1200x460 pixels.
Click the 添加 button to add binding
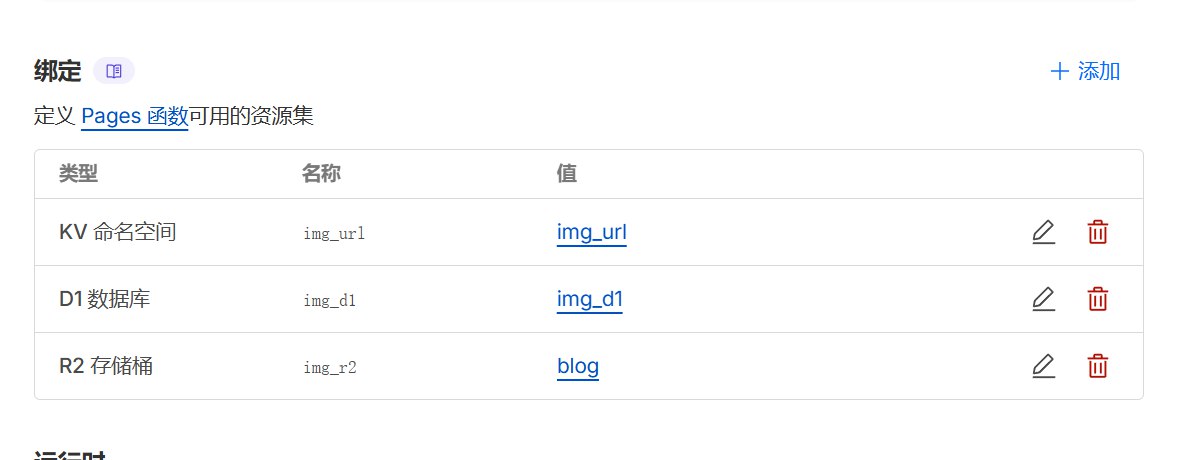[x=1085, y=71]
